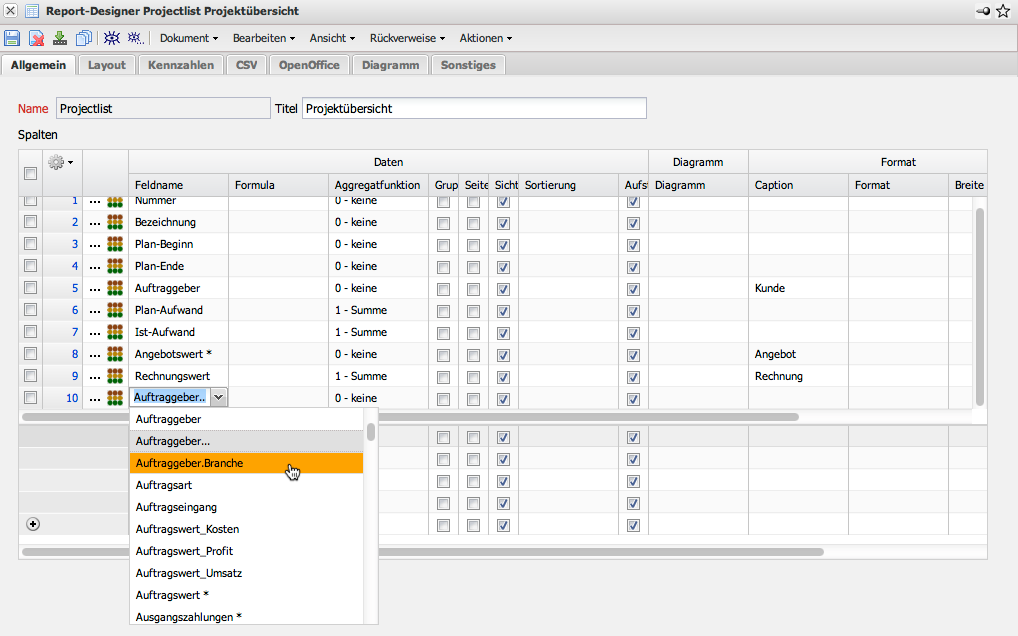Tick the selection checkbox for row 3

(30, 244)
